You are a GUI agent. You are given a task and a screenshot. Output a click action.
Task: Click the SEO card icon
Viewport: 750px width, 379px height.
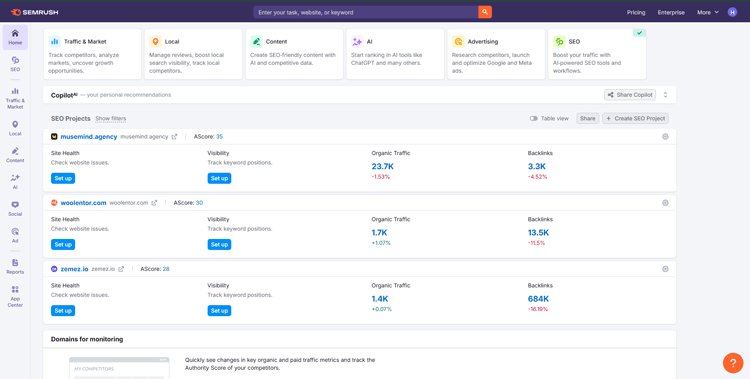click(559, 42)
